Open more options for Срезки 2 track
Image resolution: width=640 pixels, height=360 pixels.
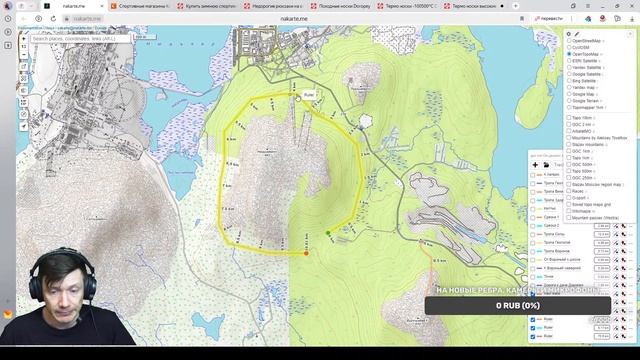pos(631,226)
